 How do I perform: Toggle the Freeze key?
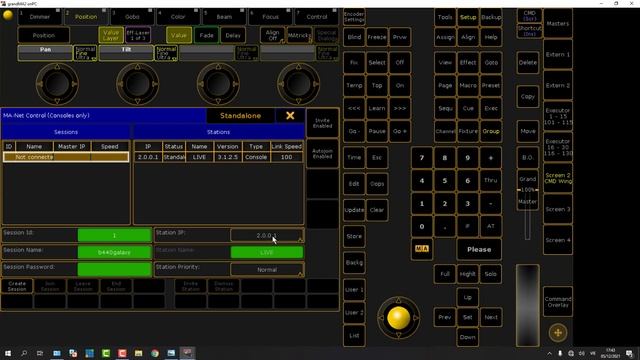coord(377,37)
